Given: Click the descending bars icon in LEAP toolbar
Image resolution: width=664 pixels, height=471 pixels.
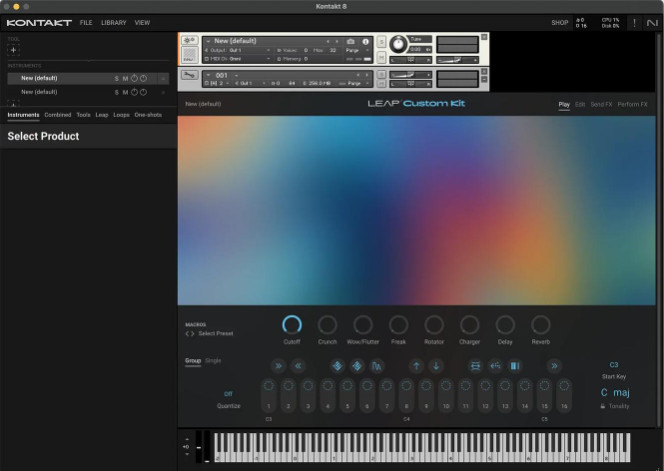Looking at the screenshot, I should pyautogui.click(x=376, y=366).
